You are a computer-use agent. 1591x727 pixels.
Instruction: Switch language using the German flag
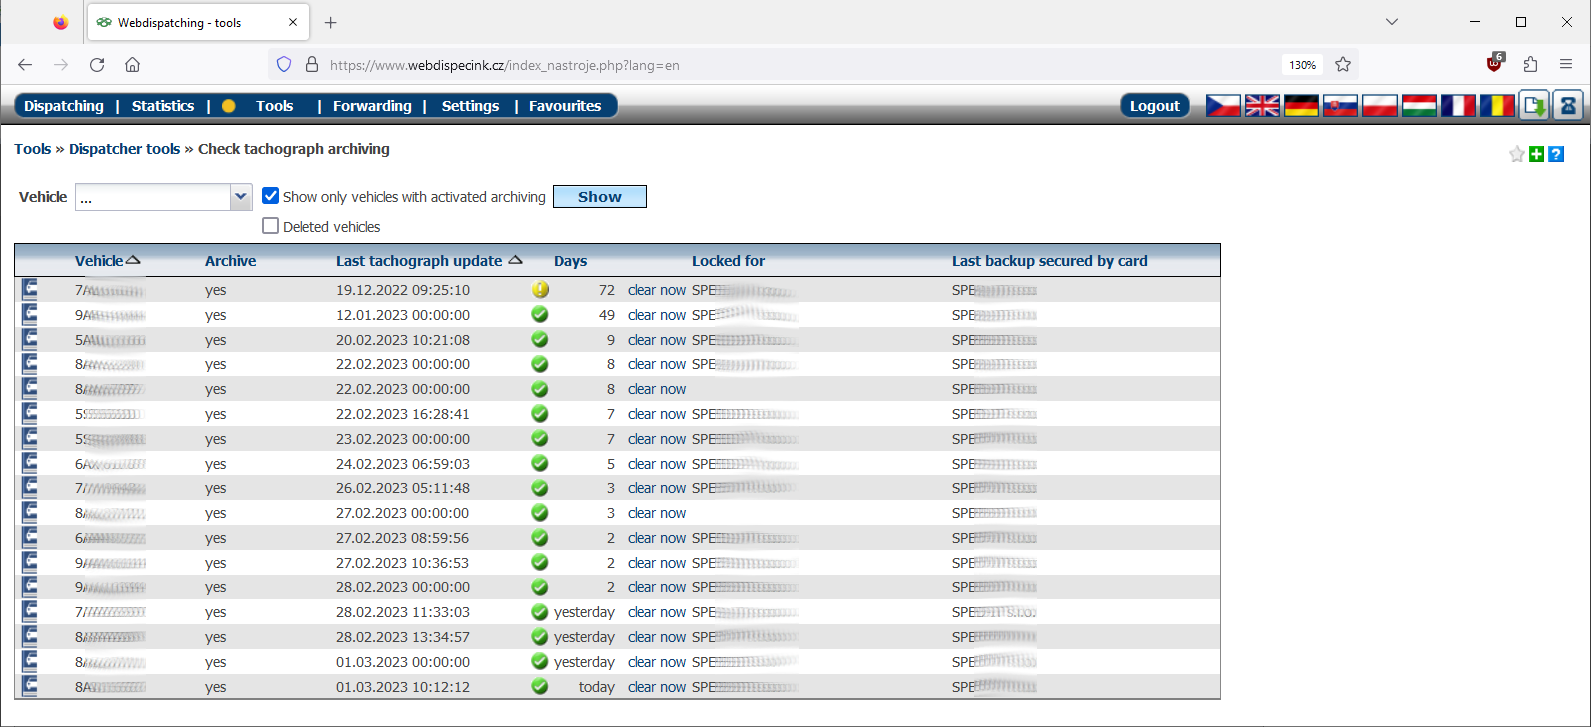point(1301,105)
